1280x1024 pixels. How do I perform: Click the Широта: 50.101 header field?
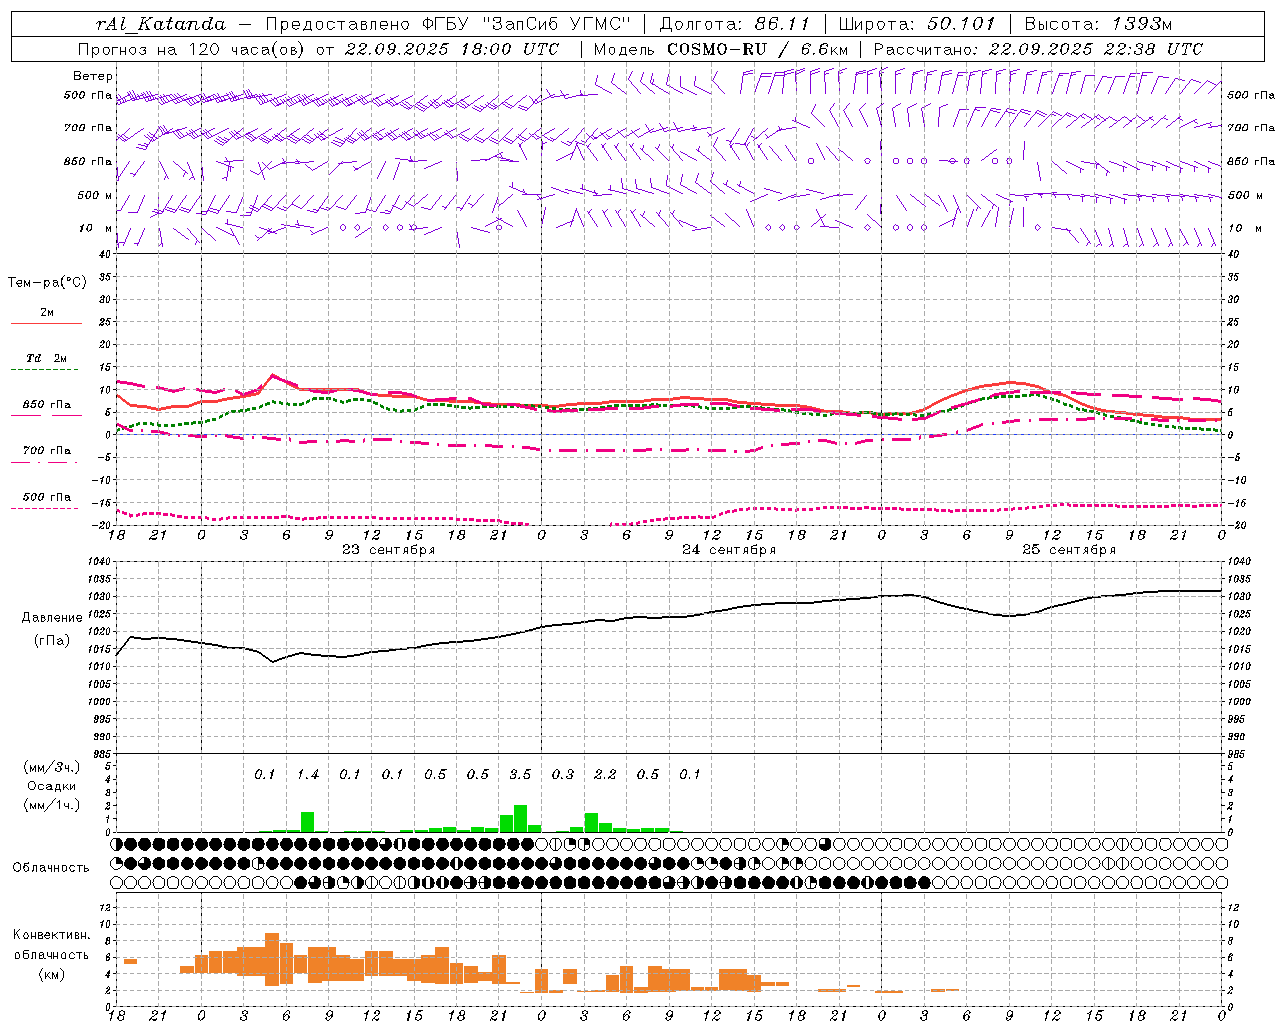[917, 24]
